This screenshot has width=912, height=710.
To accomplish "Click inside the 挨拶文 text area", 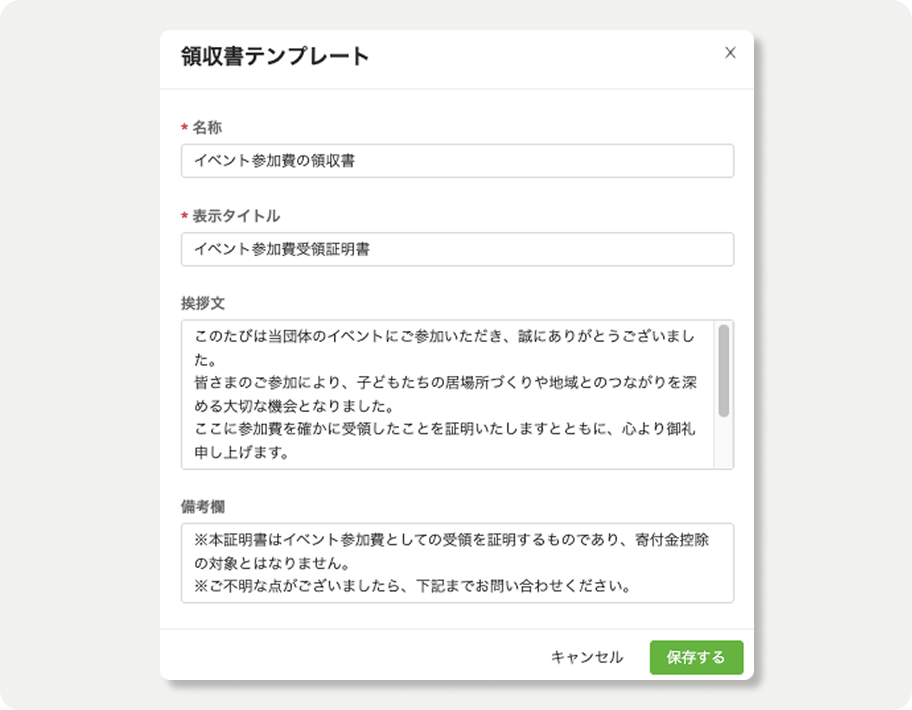I will click(448, 394).
